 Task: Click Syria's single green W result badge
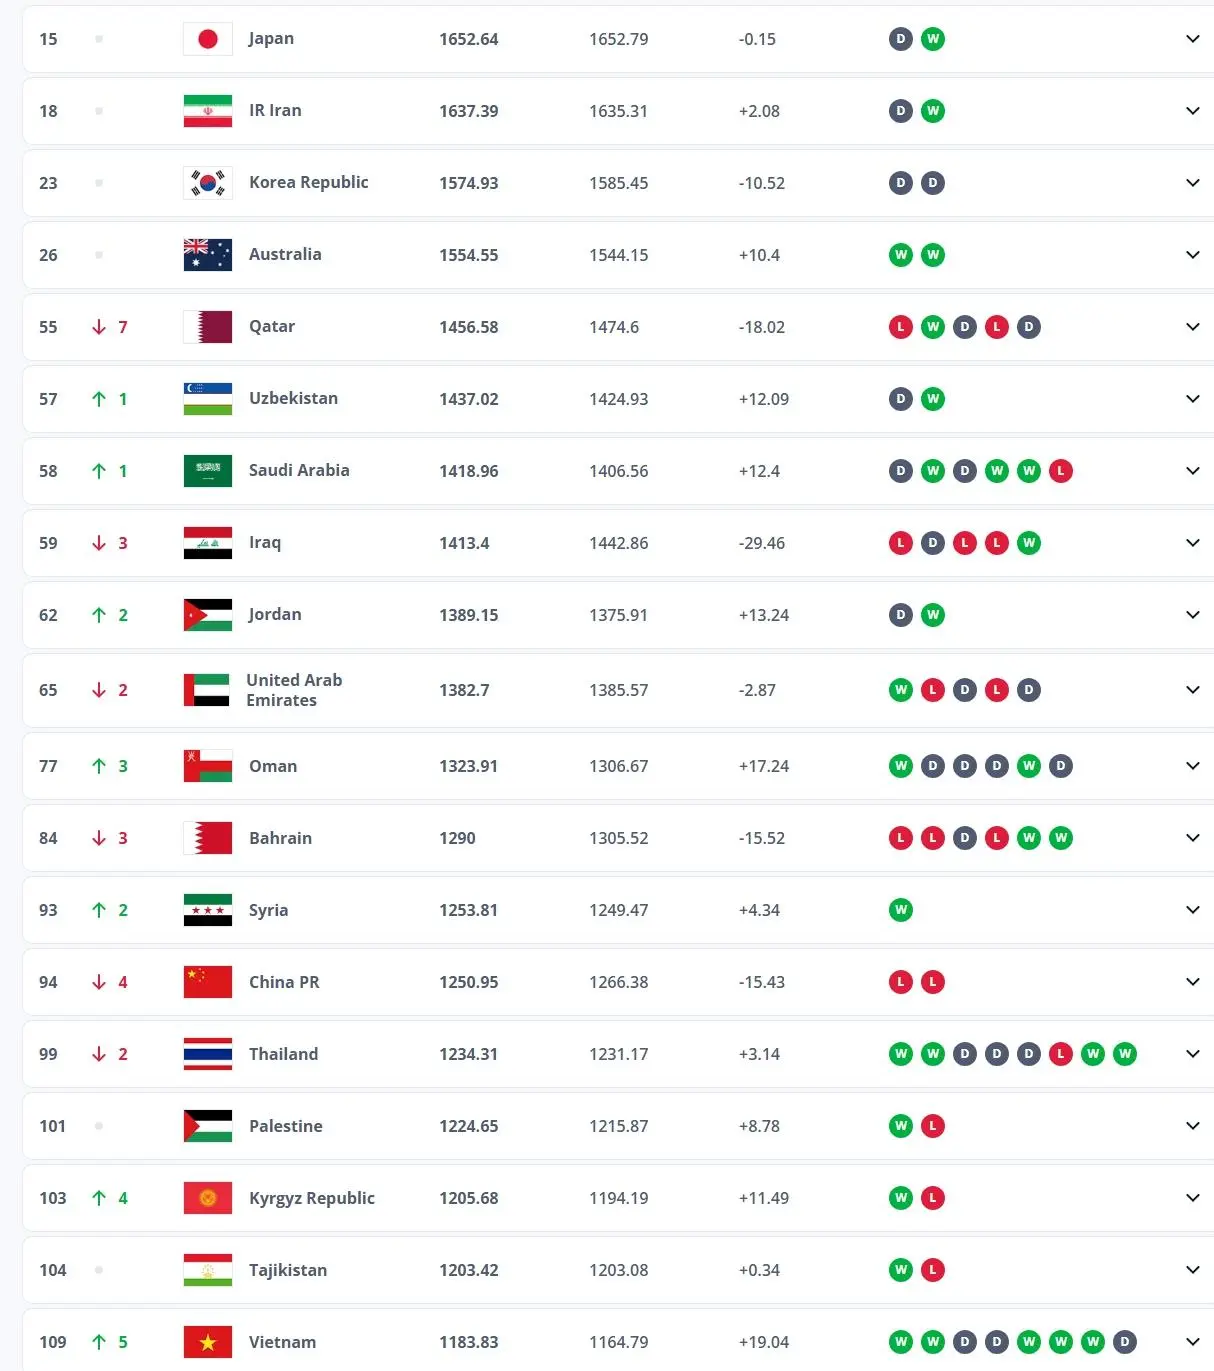click(901, 910)
